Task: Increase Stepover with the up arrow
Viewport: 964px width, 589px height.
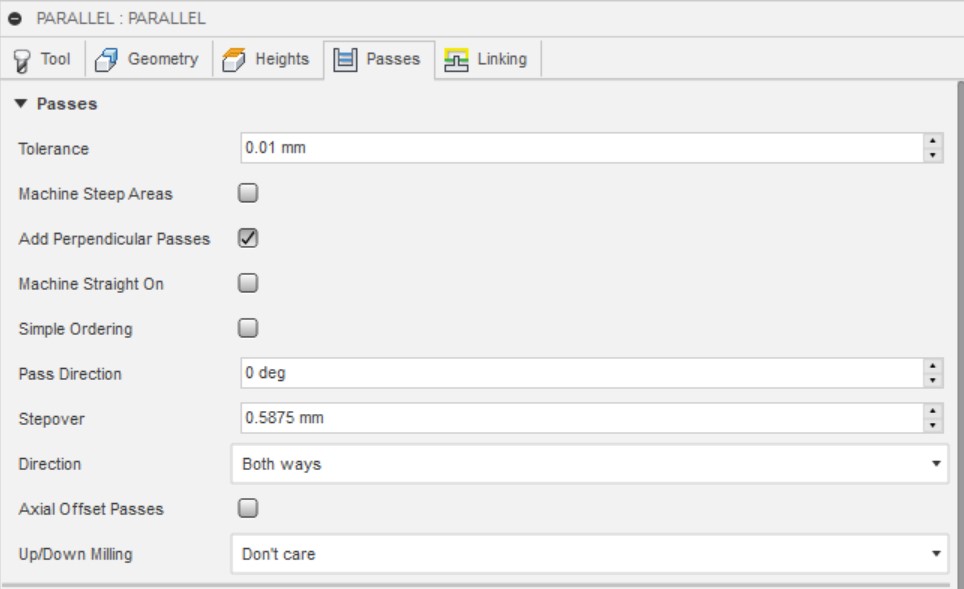Action: click(x=935, y=412)
